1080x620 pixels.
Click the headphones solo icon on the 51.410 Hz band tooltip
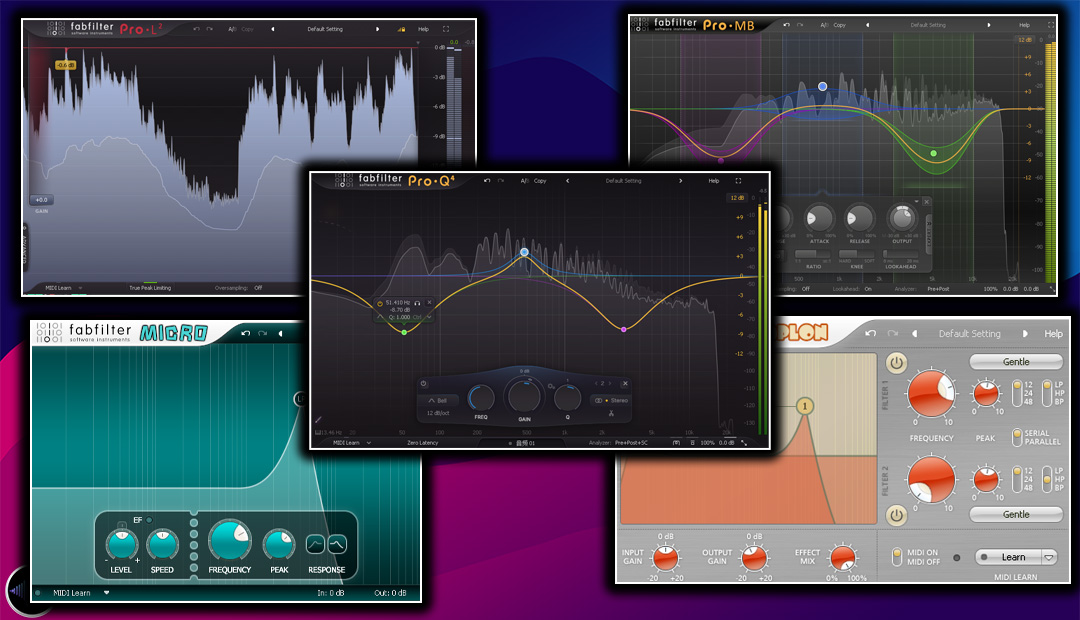417,302
